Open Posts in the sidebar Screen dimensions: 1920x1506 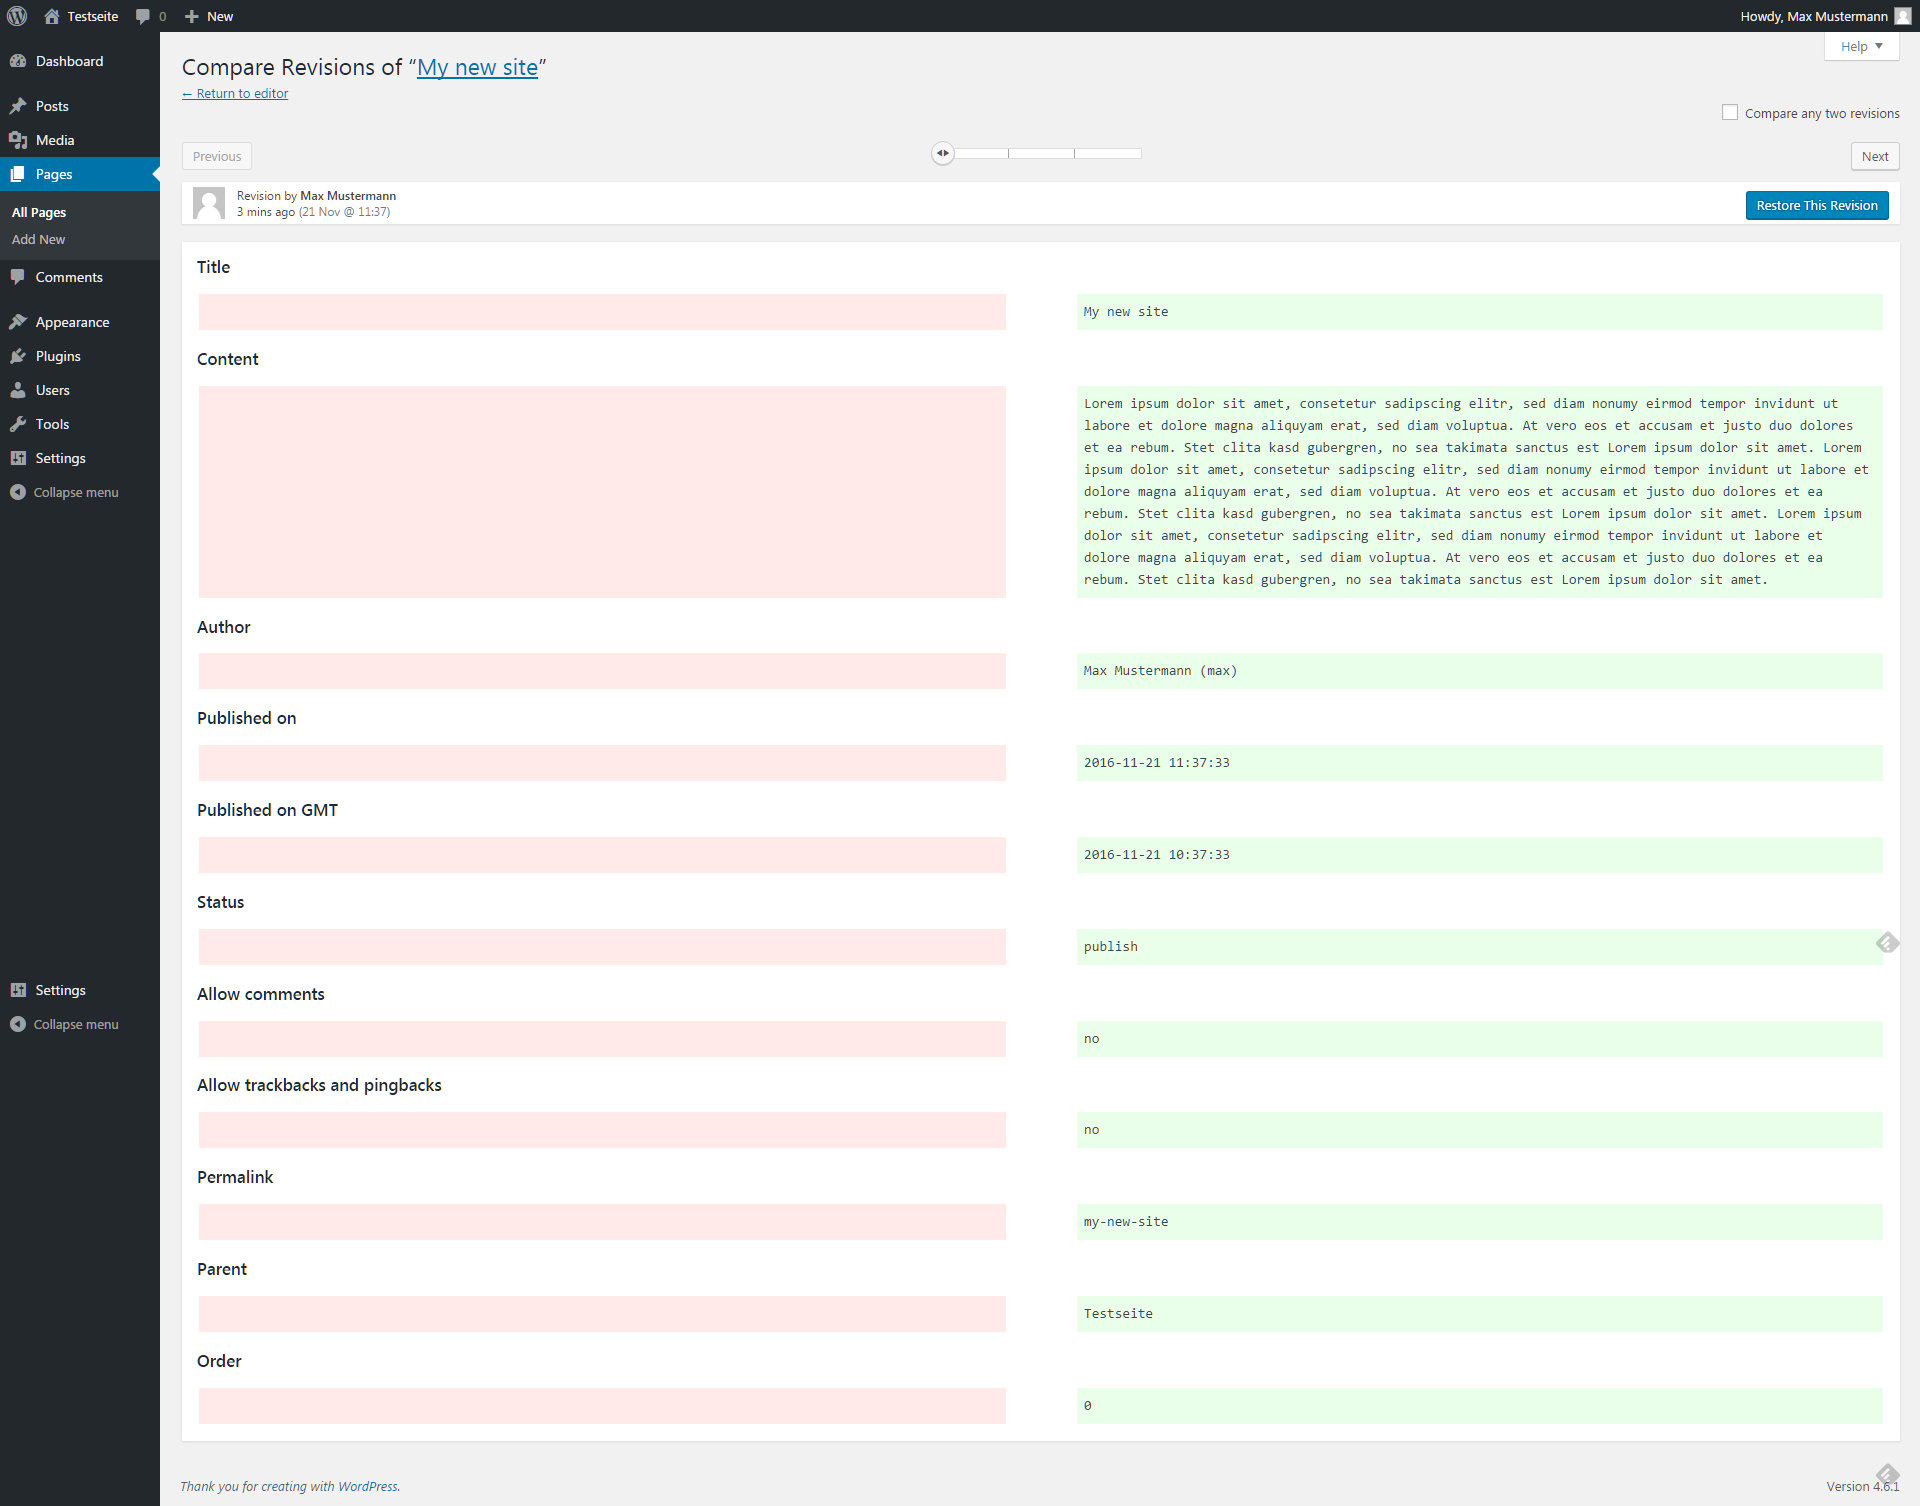pos(52,106)
